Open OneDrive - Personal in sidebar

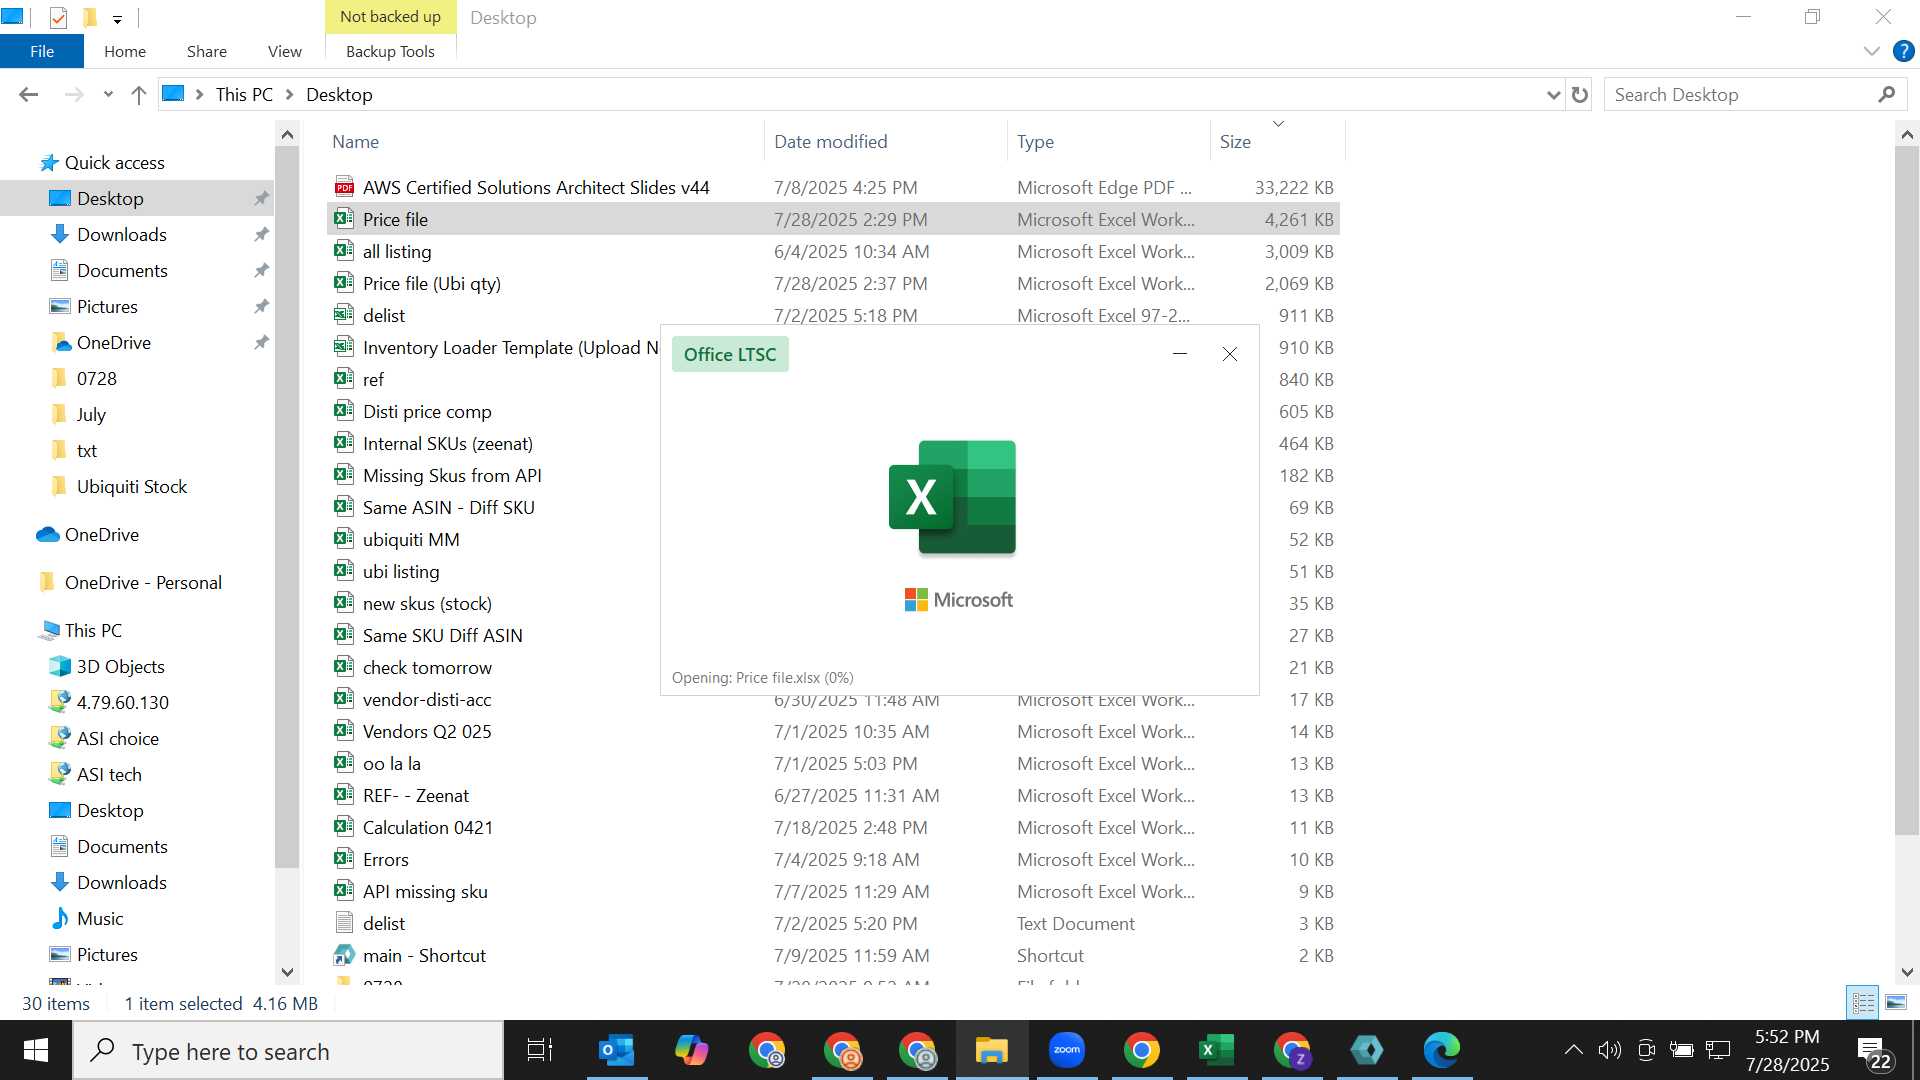tap(143, 583)
